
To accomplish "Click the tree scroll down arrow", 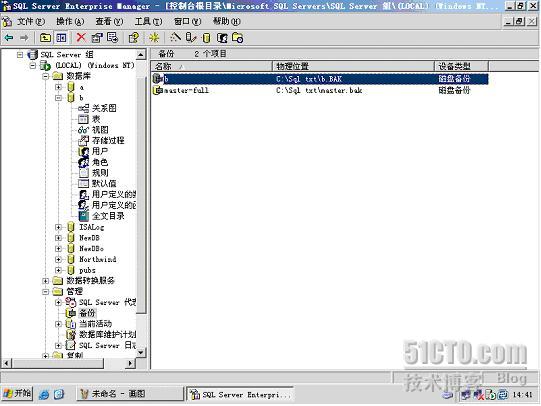I will (x=141, y=352).
